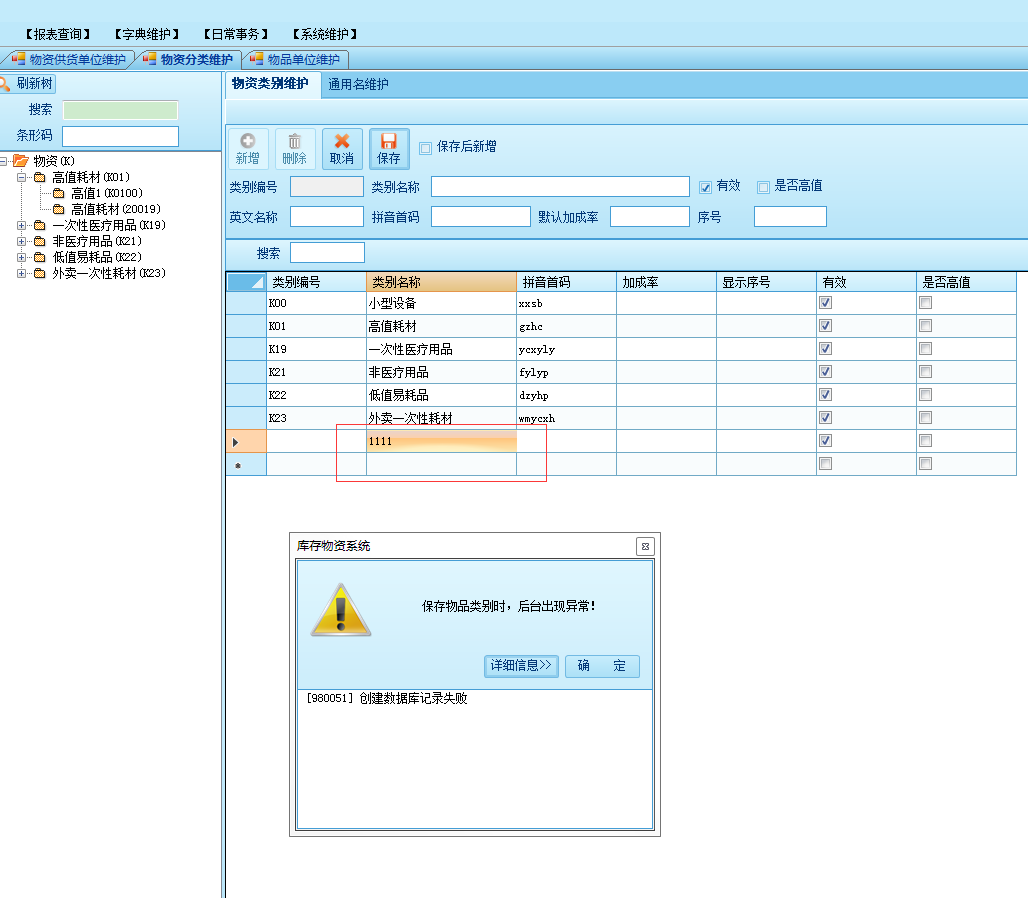Viewport: 1028px width, 898px height.
Task: Click the 搜索 field above the grid
Action: tap(327, 252)
